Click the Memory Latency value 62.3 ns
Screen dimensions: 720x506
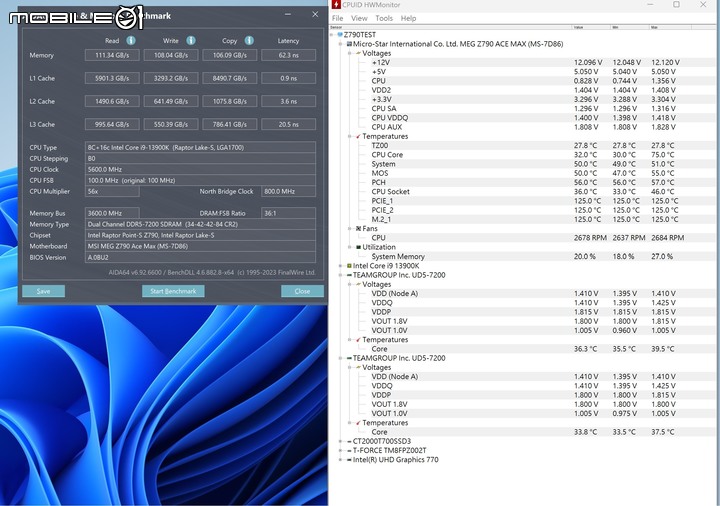tap(288, 55)
